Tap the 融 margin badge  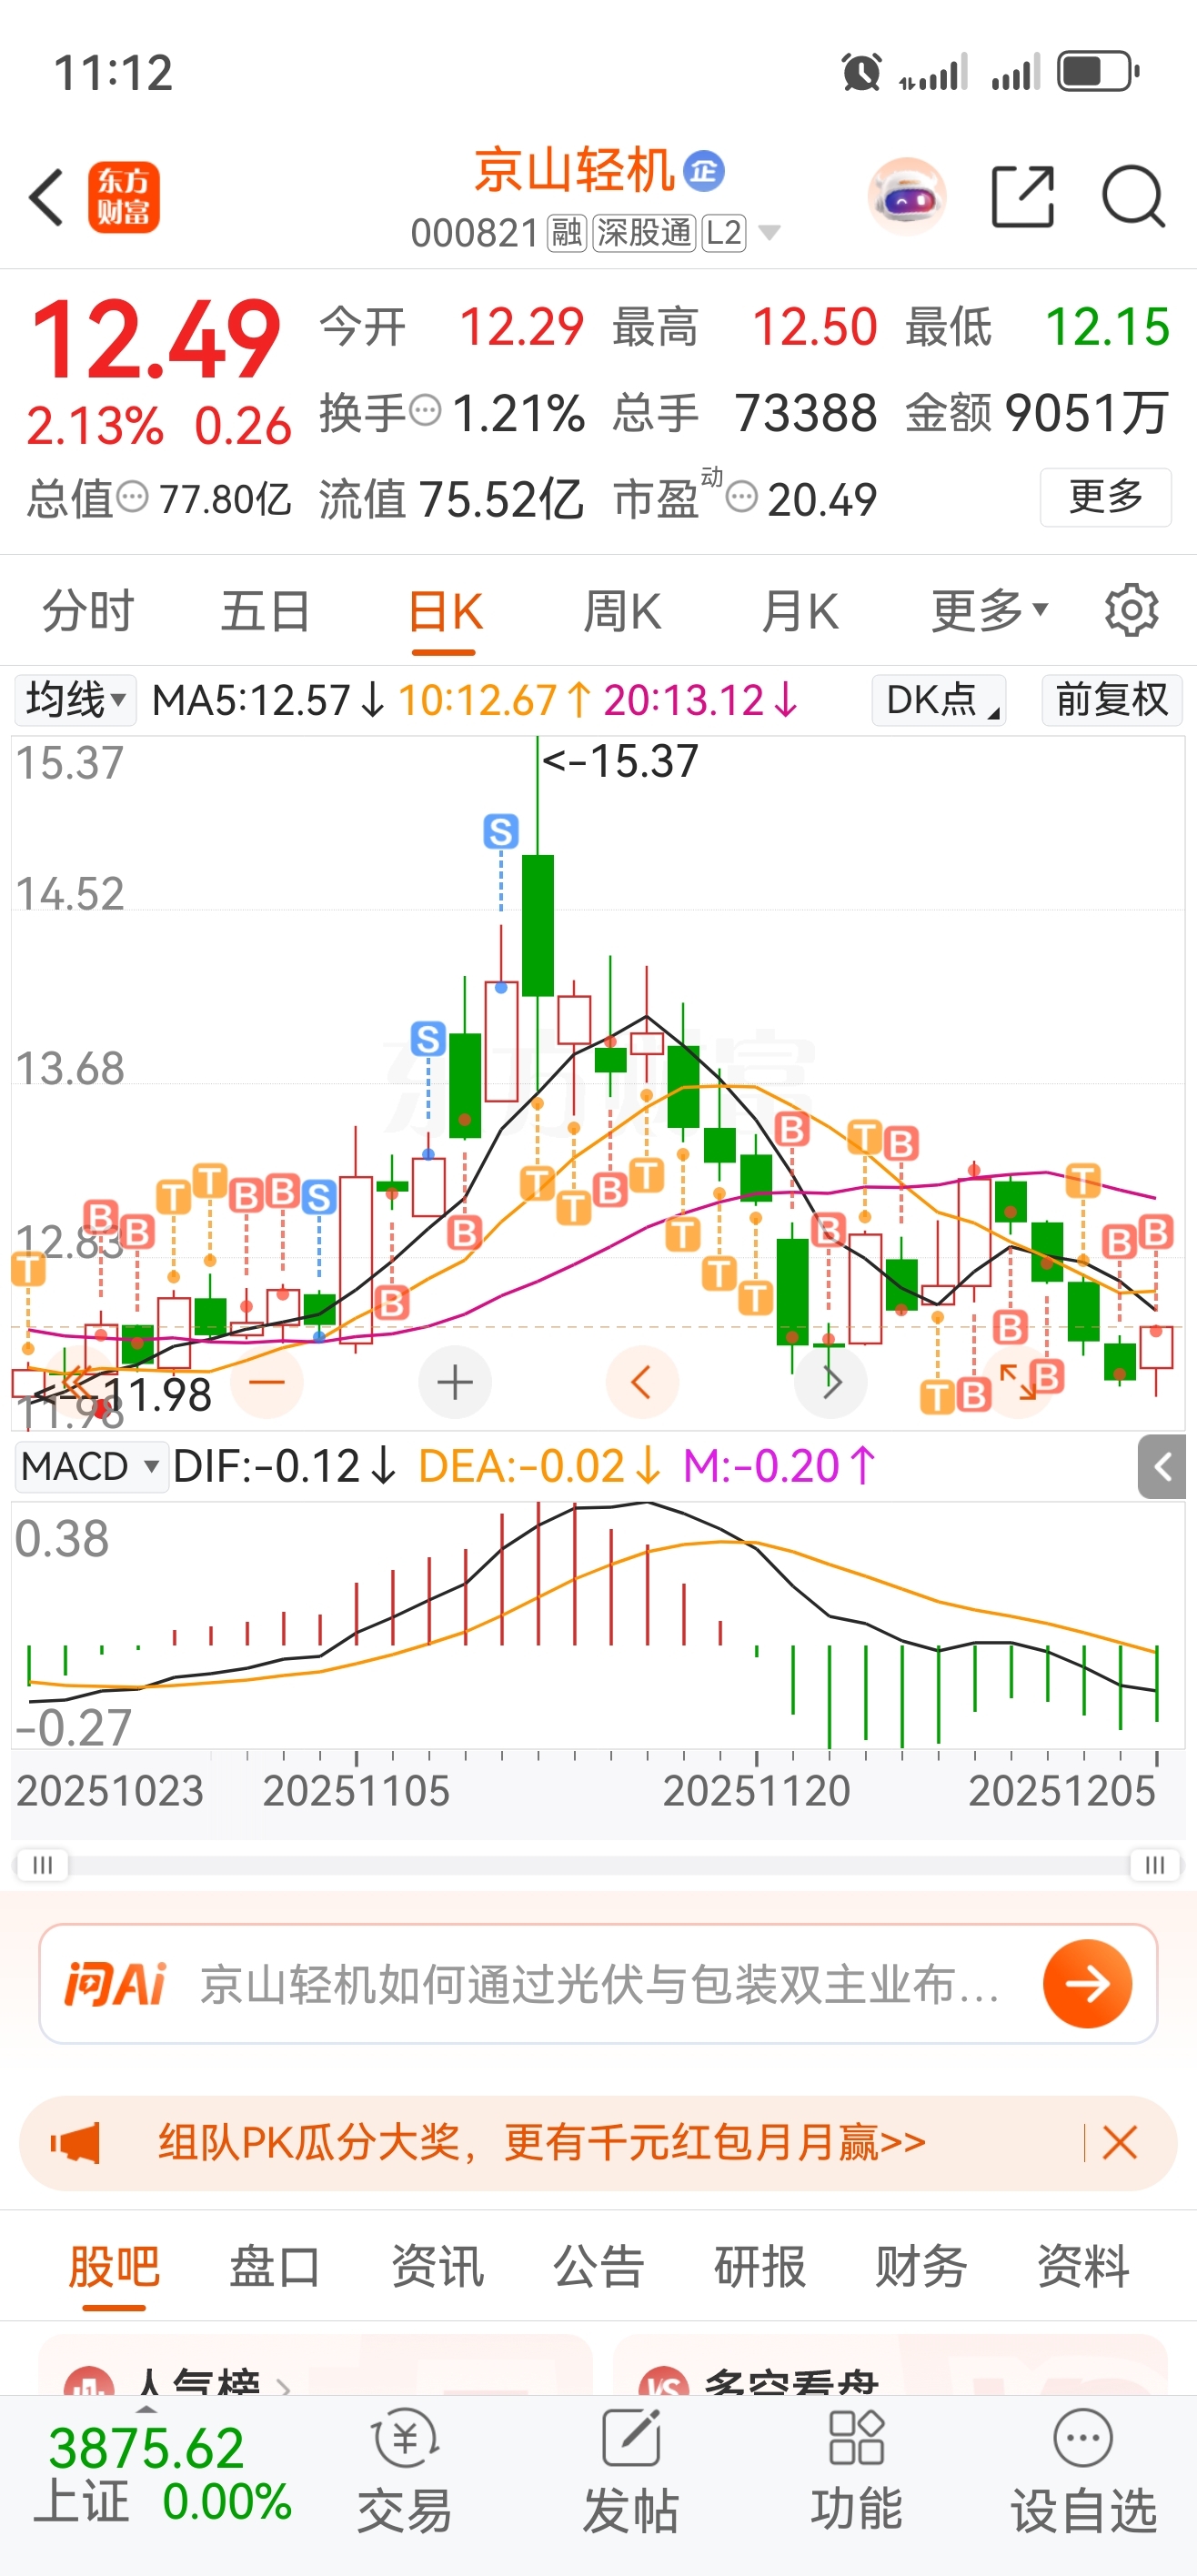tap(566, 233)
